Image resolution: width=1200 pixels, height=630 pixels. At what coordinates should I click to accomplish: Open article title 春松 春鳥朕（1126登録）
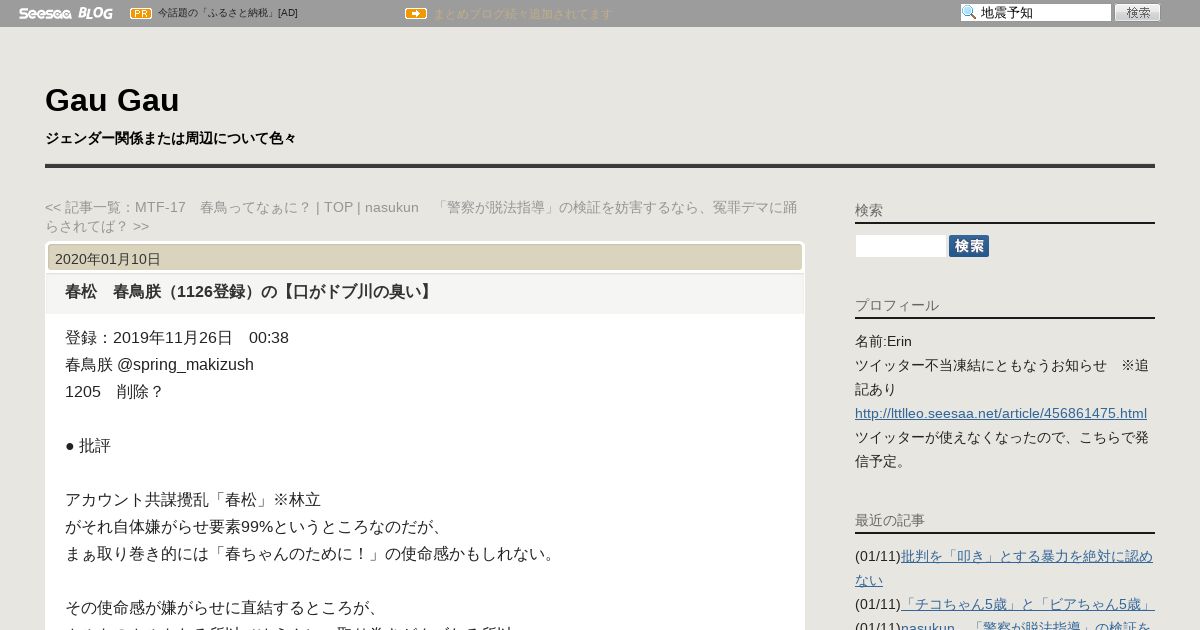point(250,292)
